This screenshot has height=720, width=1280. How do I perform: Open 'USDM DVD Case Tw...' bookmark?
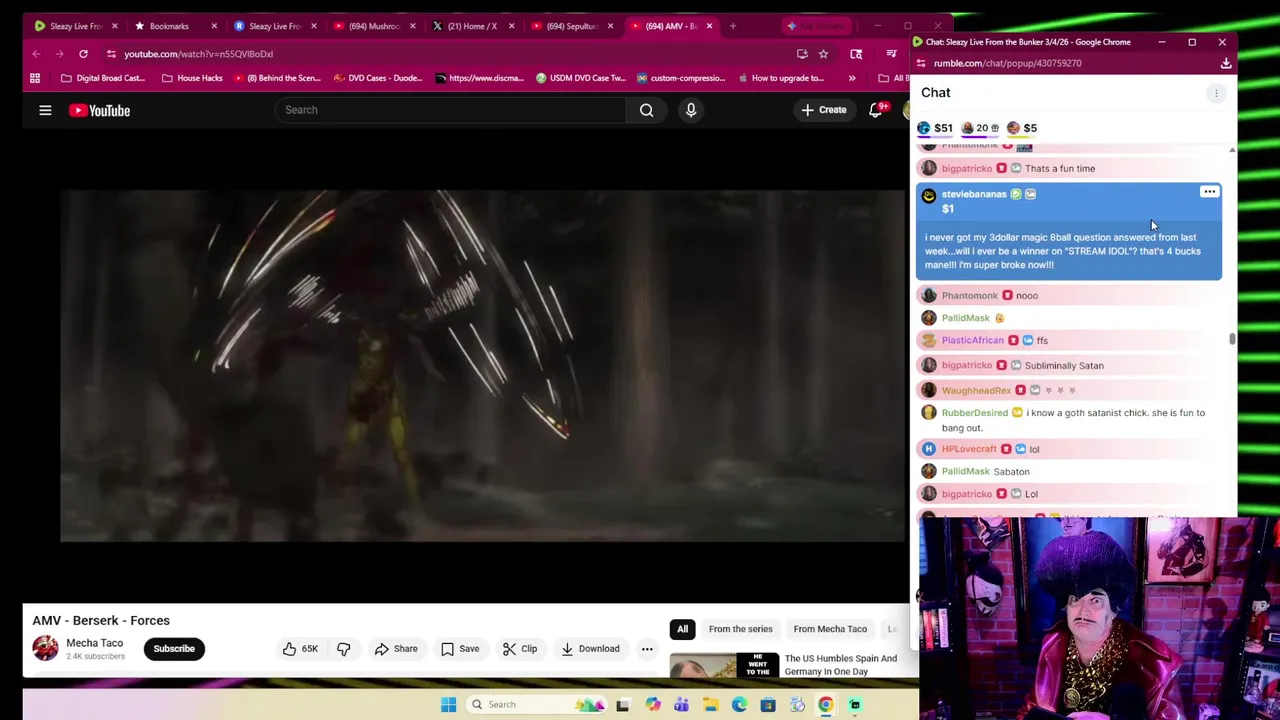click(x=581, y=78)
